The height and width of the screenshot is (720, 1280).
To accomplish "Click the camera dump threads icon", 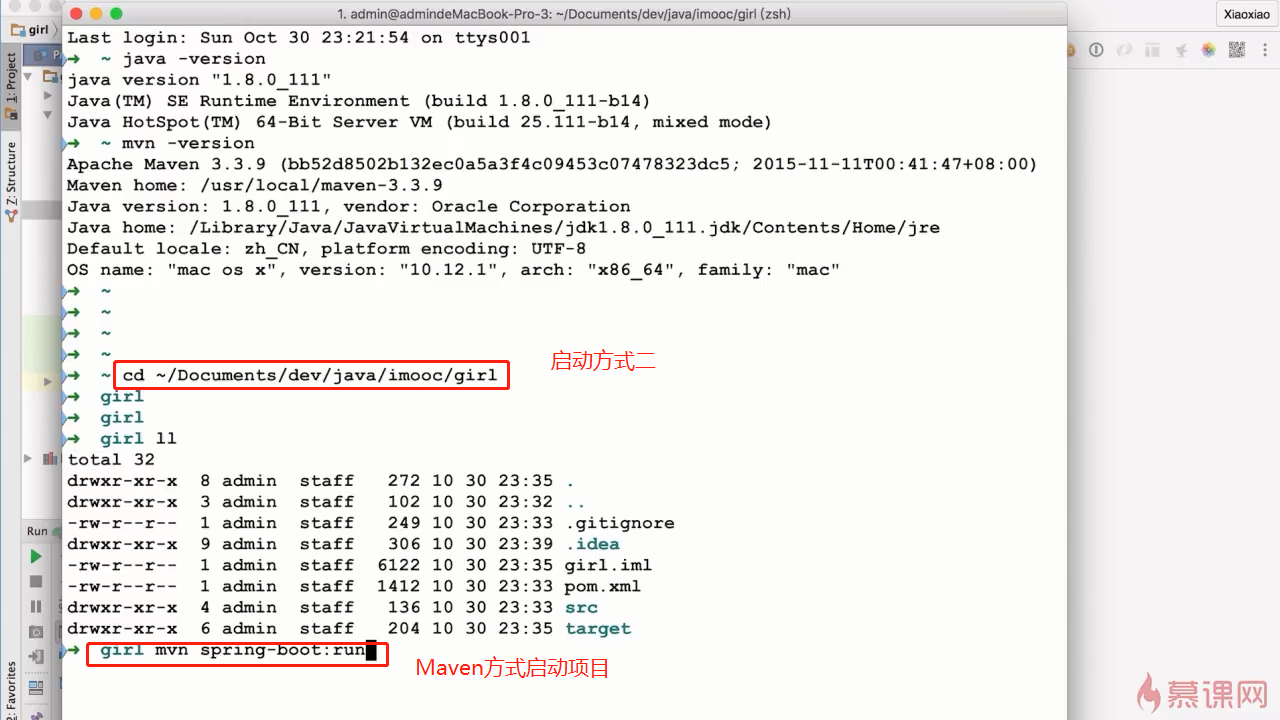I will [x=36, y=631].
